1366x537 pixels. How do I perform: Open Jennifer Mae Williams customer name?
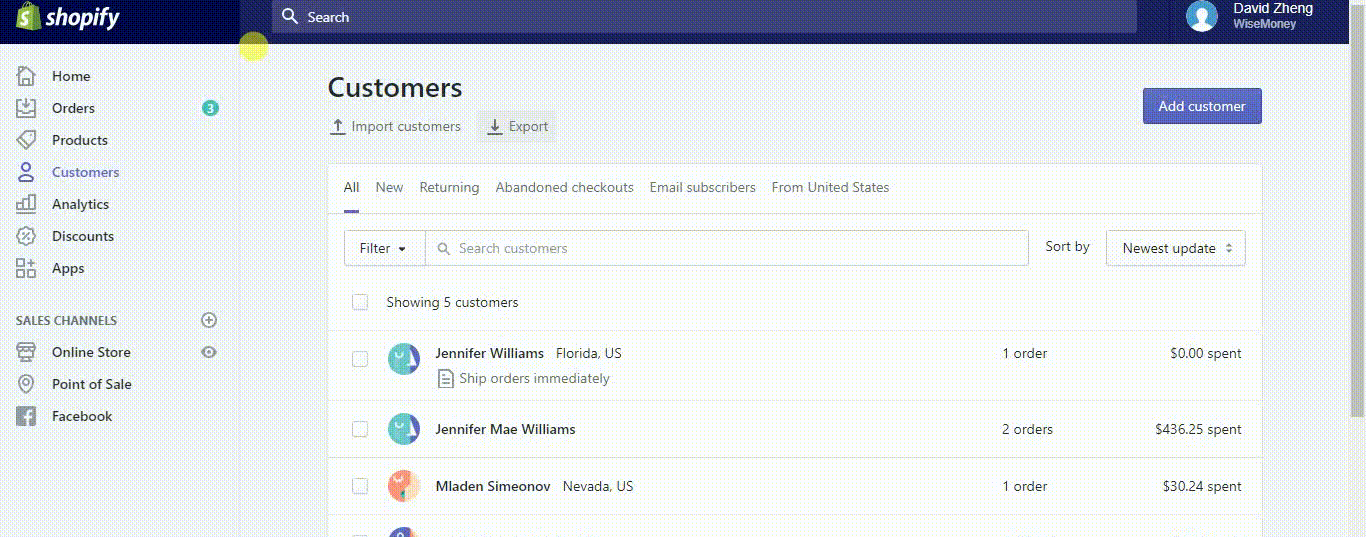click(506, 429)
